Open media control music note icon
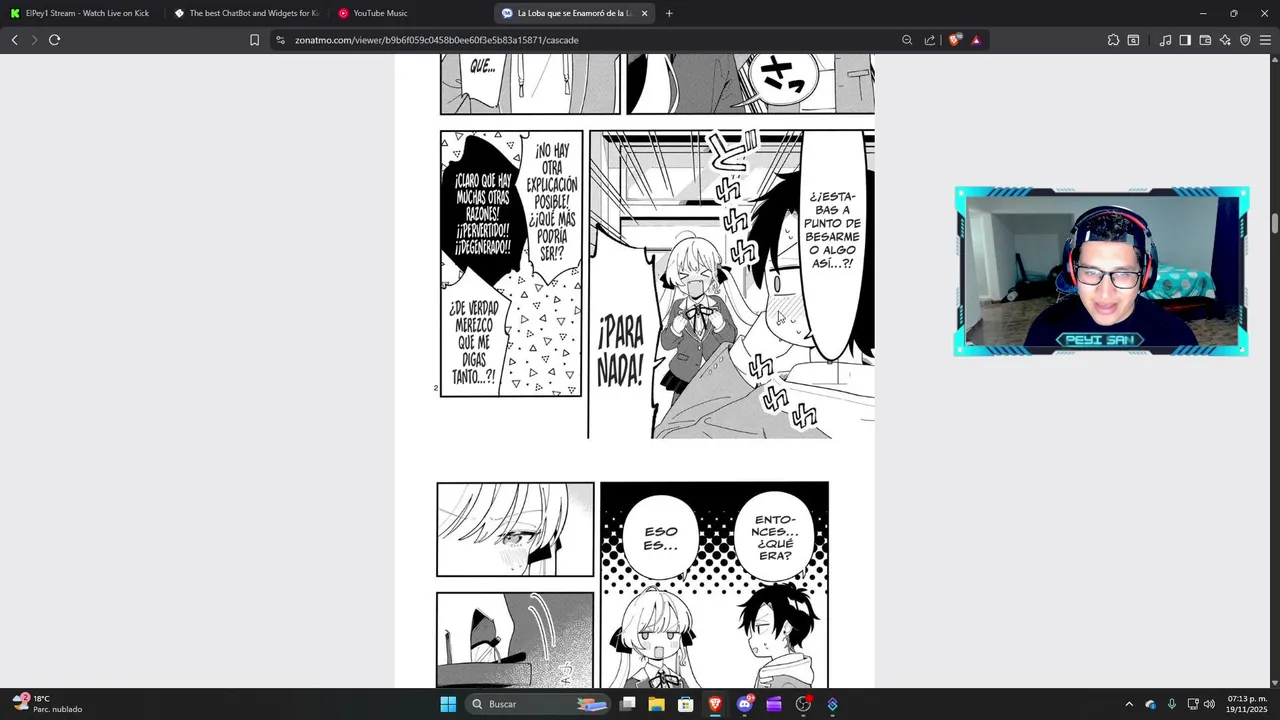Image resolution: width=1280 pixels, height=720 pixels. tap(1165, 40)
